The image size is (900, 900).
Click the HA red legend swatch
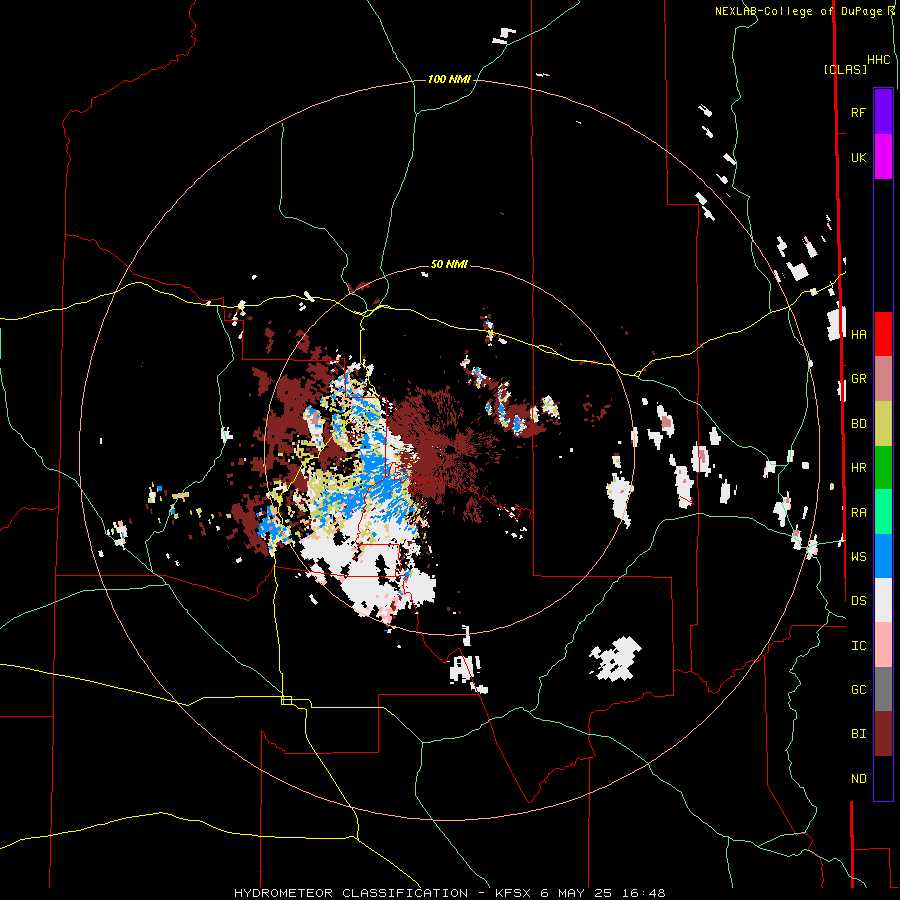pos(883,334)
